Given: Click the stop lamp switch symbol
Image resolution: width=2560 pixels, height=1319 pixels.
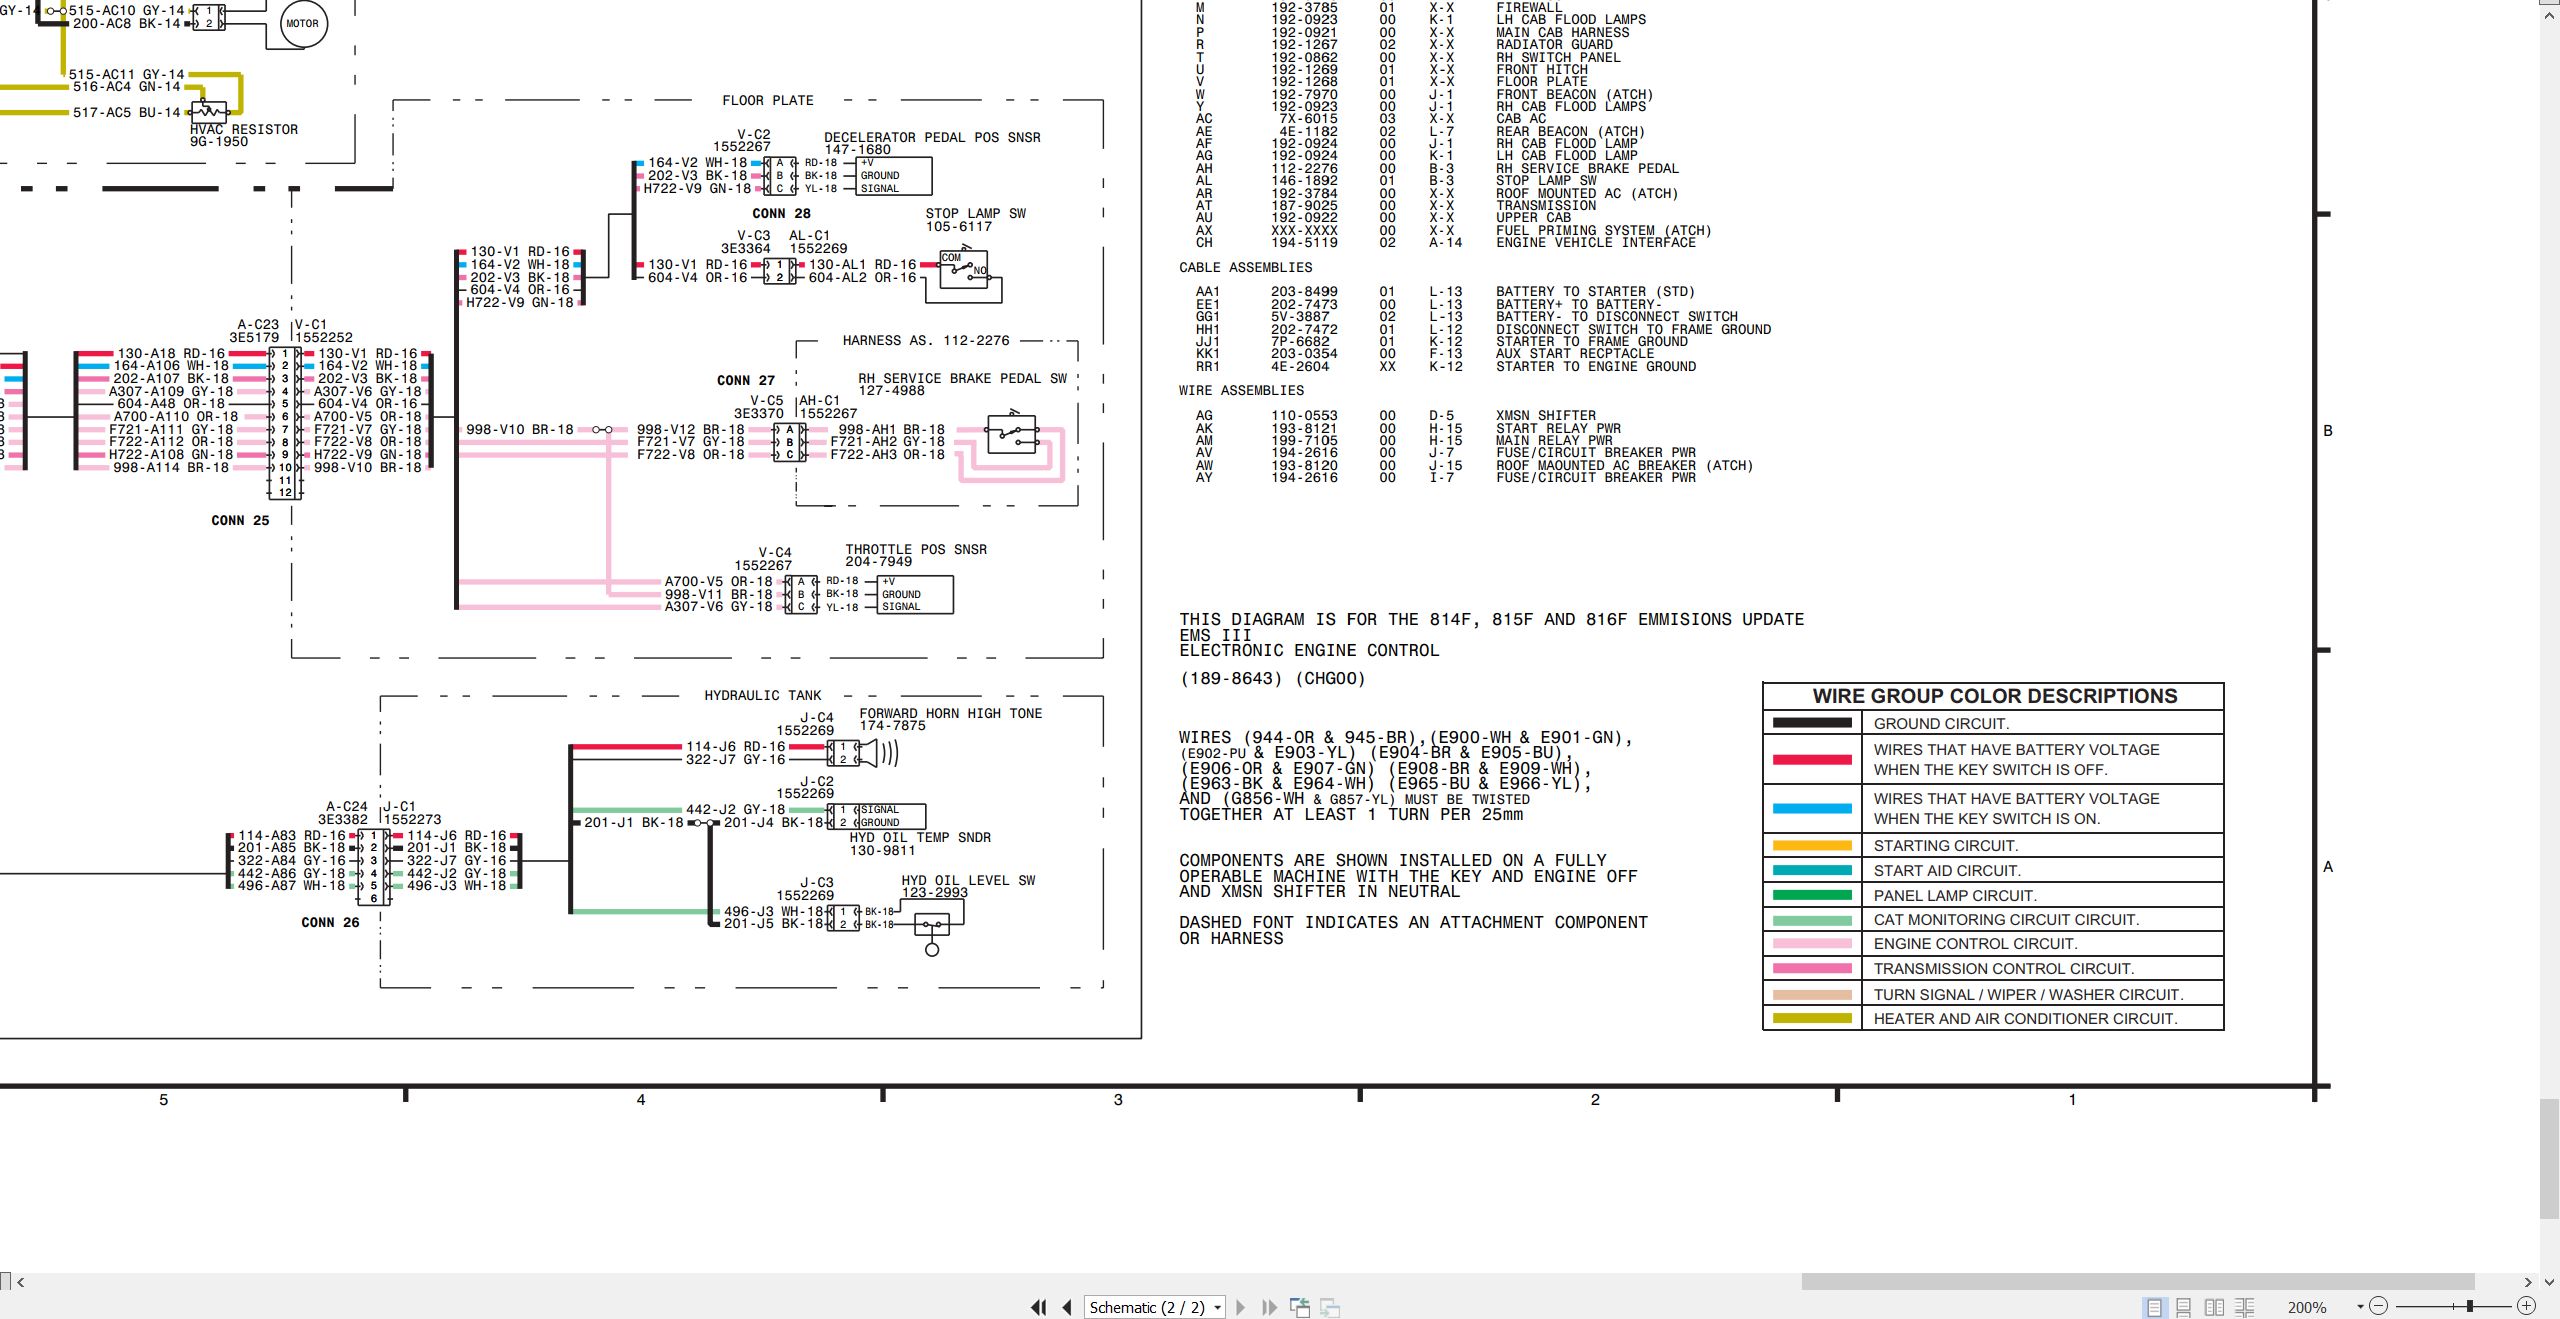Looking at the screenshot, I should point(963,269).
